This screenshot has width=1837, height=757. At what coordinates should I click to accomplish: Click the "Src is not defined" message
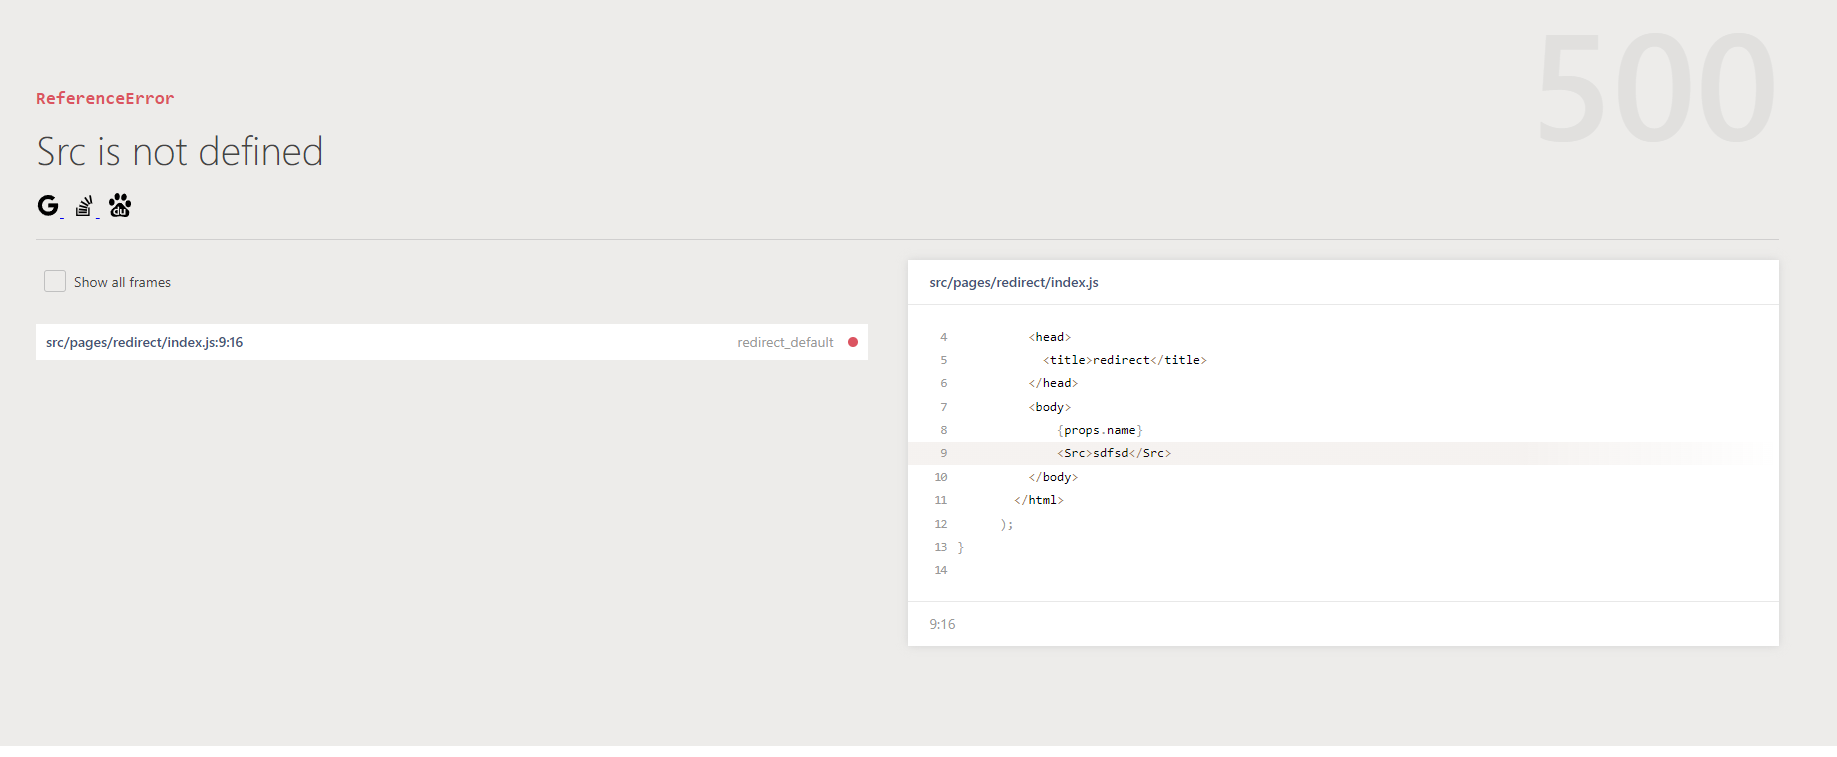point(180,152)
